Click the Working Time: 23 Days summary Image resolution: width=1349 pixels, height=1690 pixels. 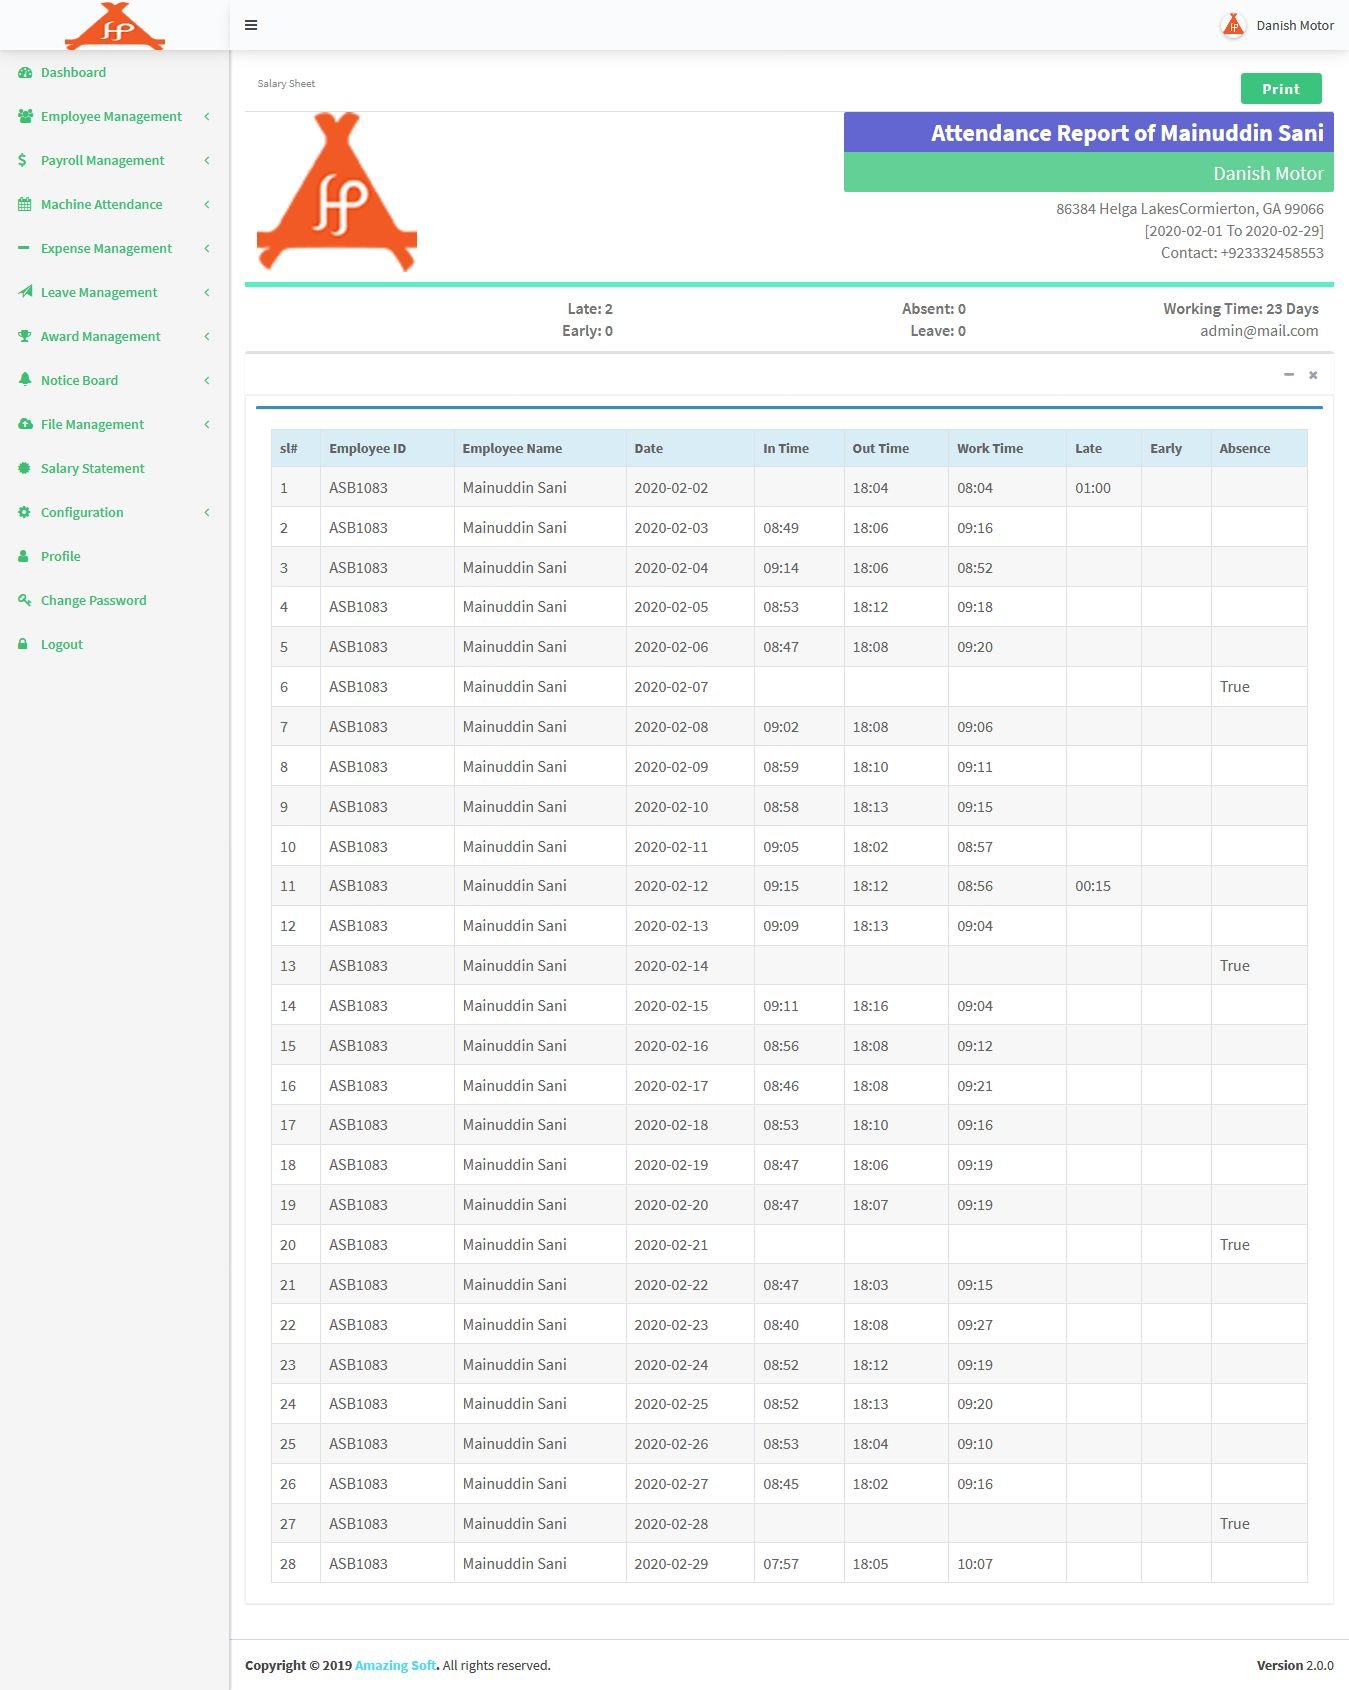click(1241, 309)
